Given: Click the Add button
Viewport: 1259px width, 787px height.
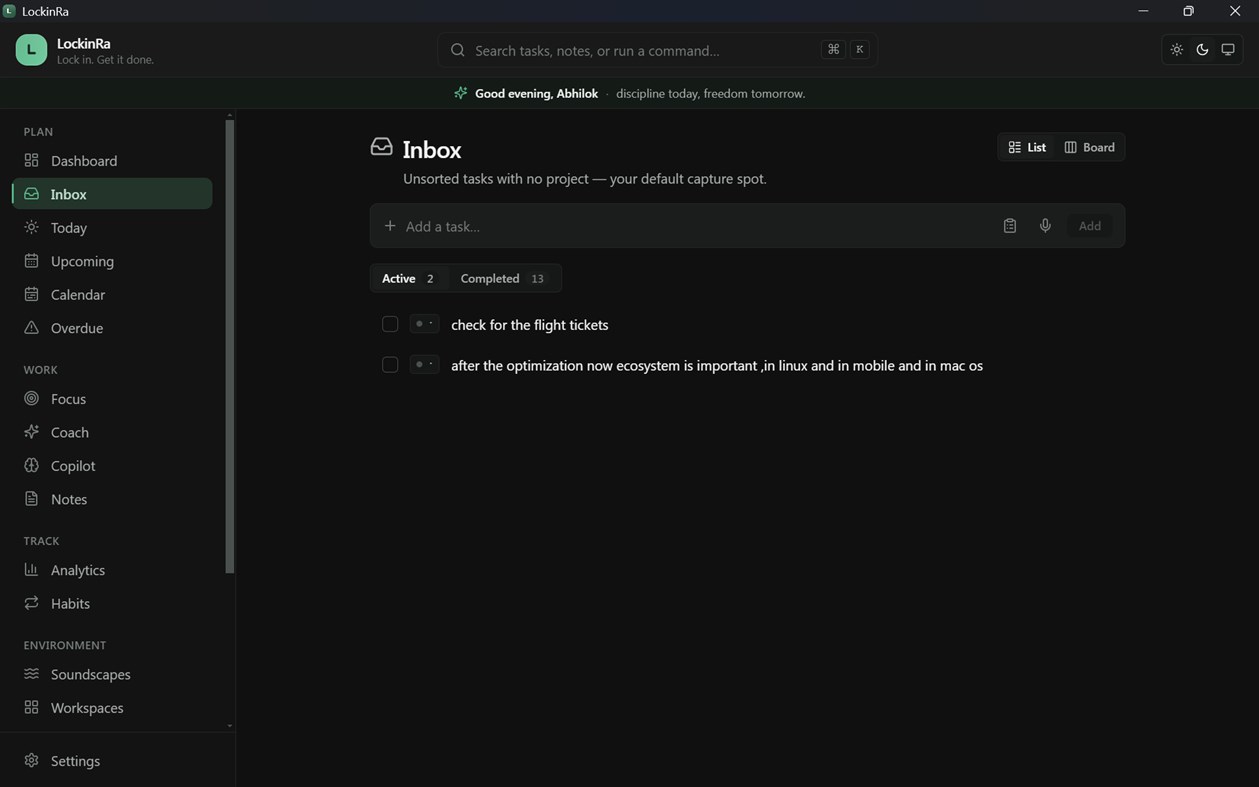Looking at the screenshot, I should tap(1090, 226).
